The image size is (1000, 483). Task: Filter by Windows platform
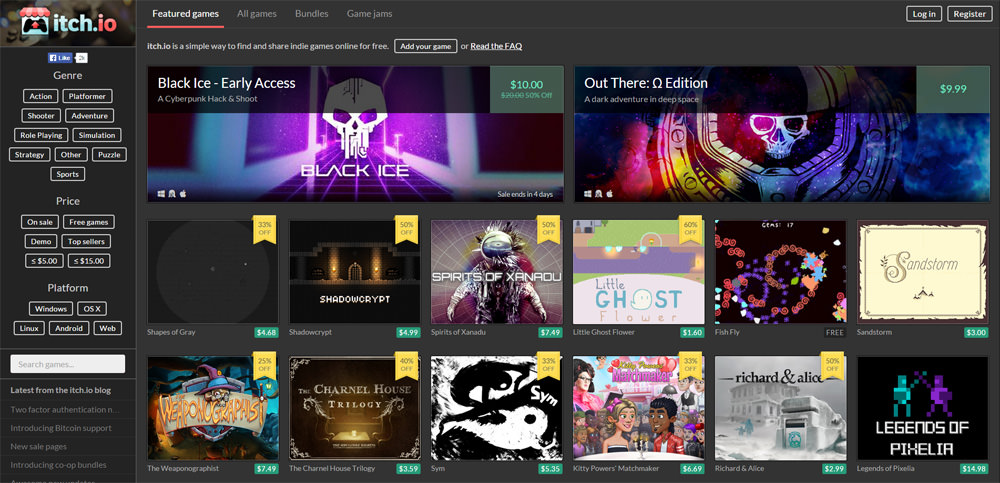point(50,309)
